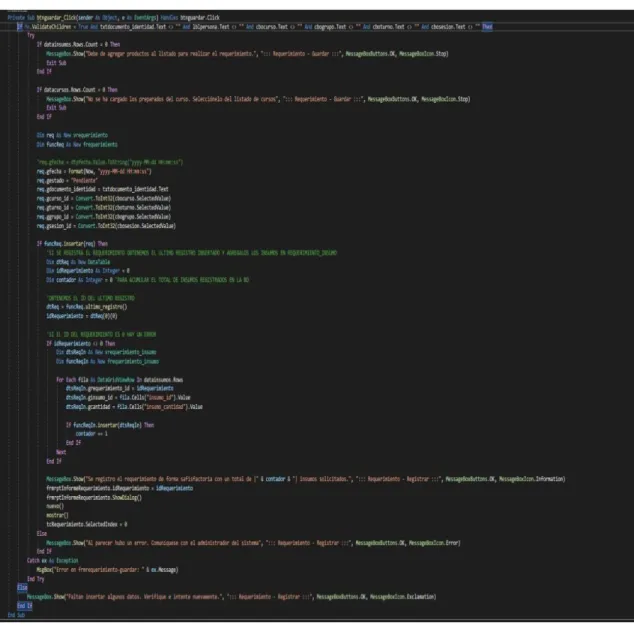Click 'frmrptInformeRequerimiento.ShowDialog()' line
The image size is (634, 626).
click(94, 497)
